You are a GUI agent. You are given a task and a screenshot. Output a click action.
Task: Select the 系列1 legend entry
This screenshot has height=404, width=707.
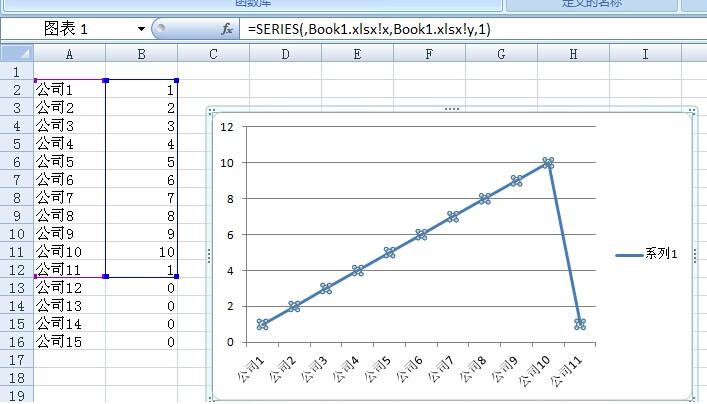pos(648,255)
